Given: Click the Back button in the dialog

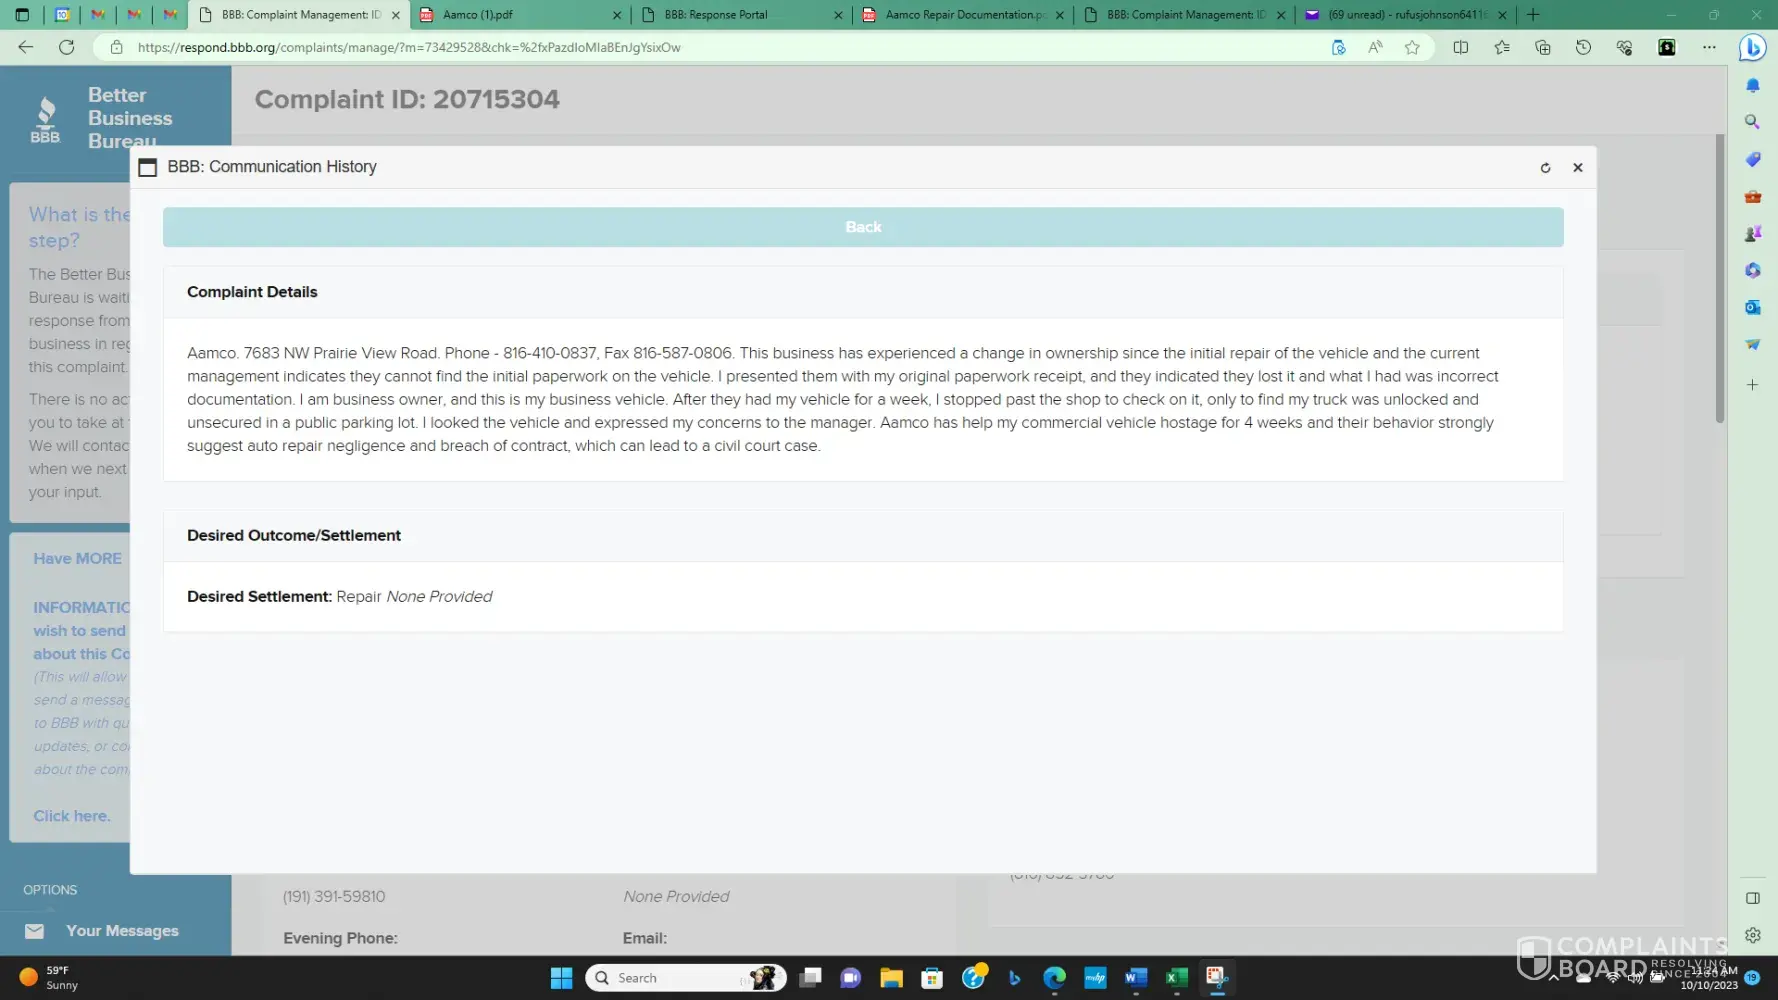Looking at the screenshot, I should pyautogui.click(x=863, y=227).
